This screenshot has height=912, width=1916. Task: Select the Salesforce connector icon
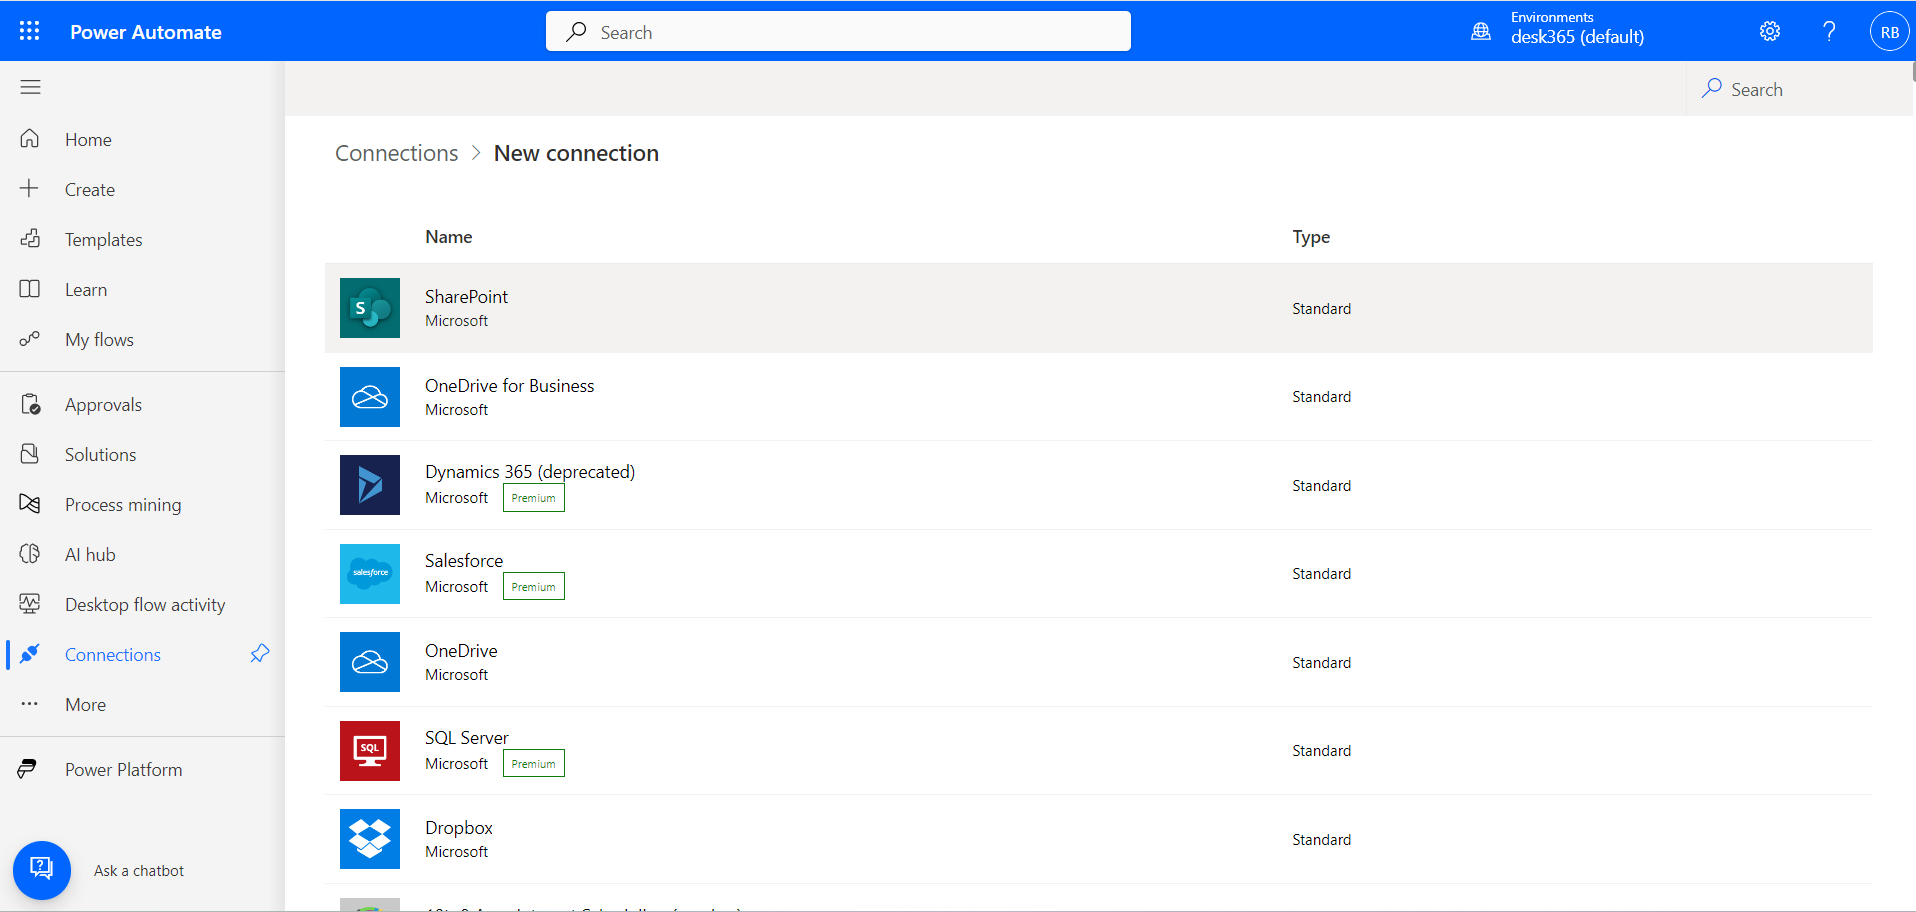(x=369, y=573)
